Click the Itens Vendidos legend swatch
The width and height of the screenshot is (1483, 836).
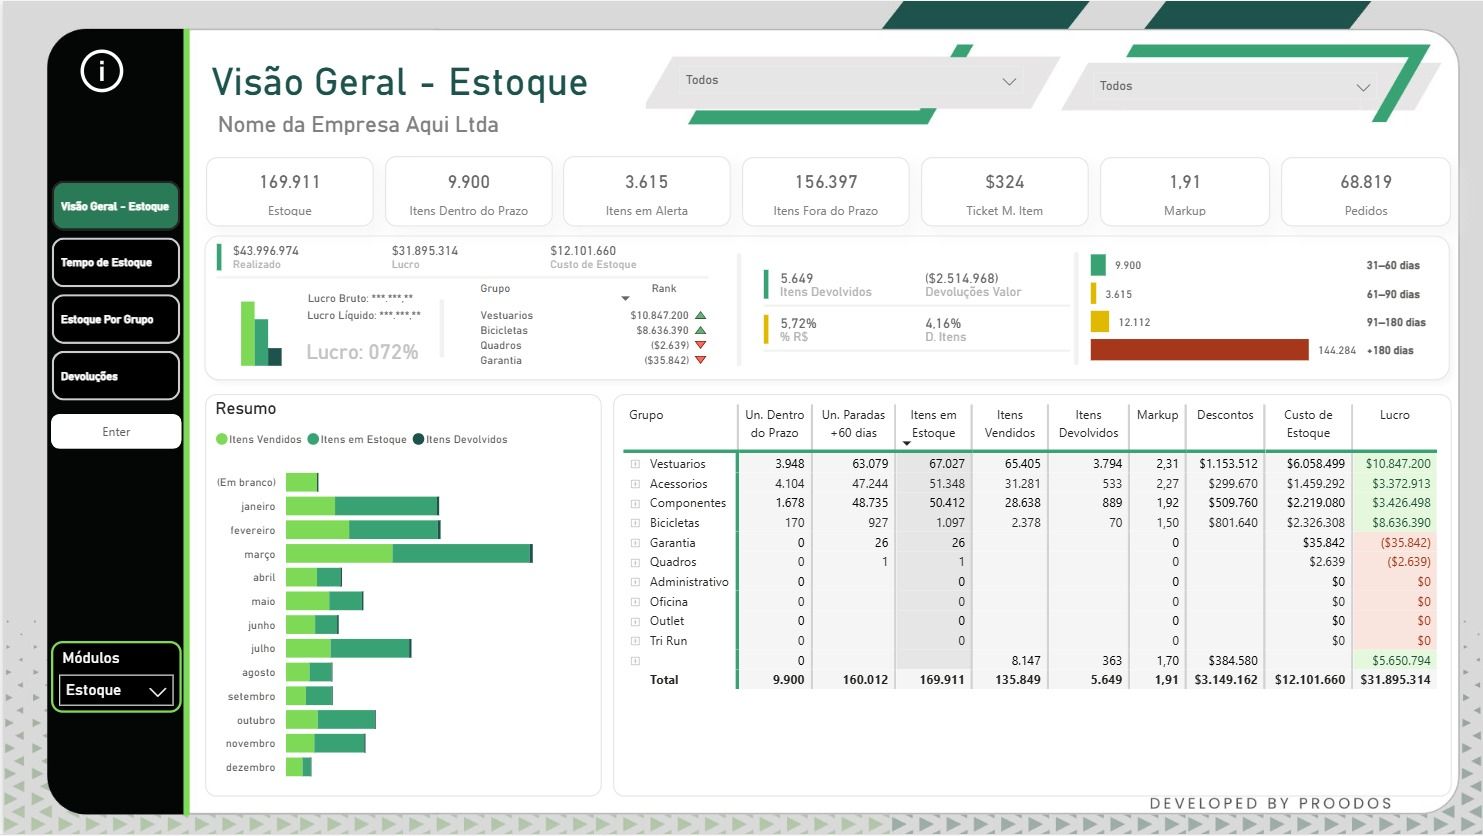pos(222,439)
